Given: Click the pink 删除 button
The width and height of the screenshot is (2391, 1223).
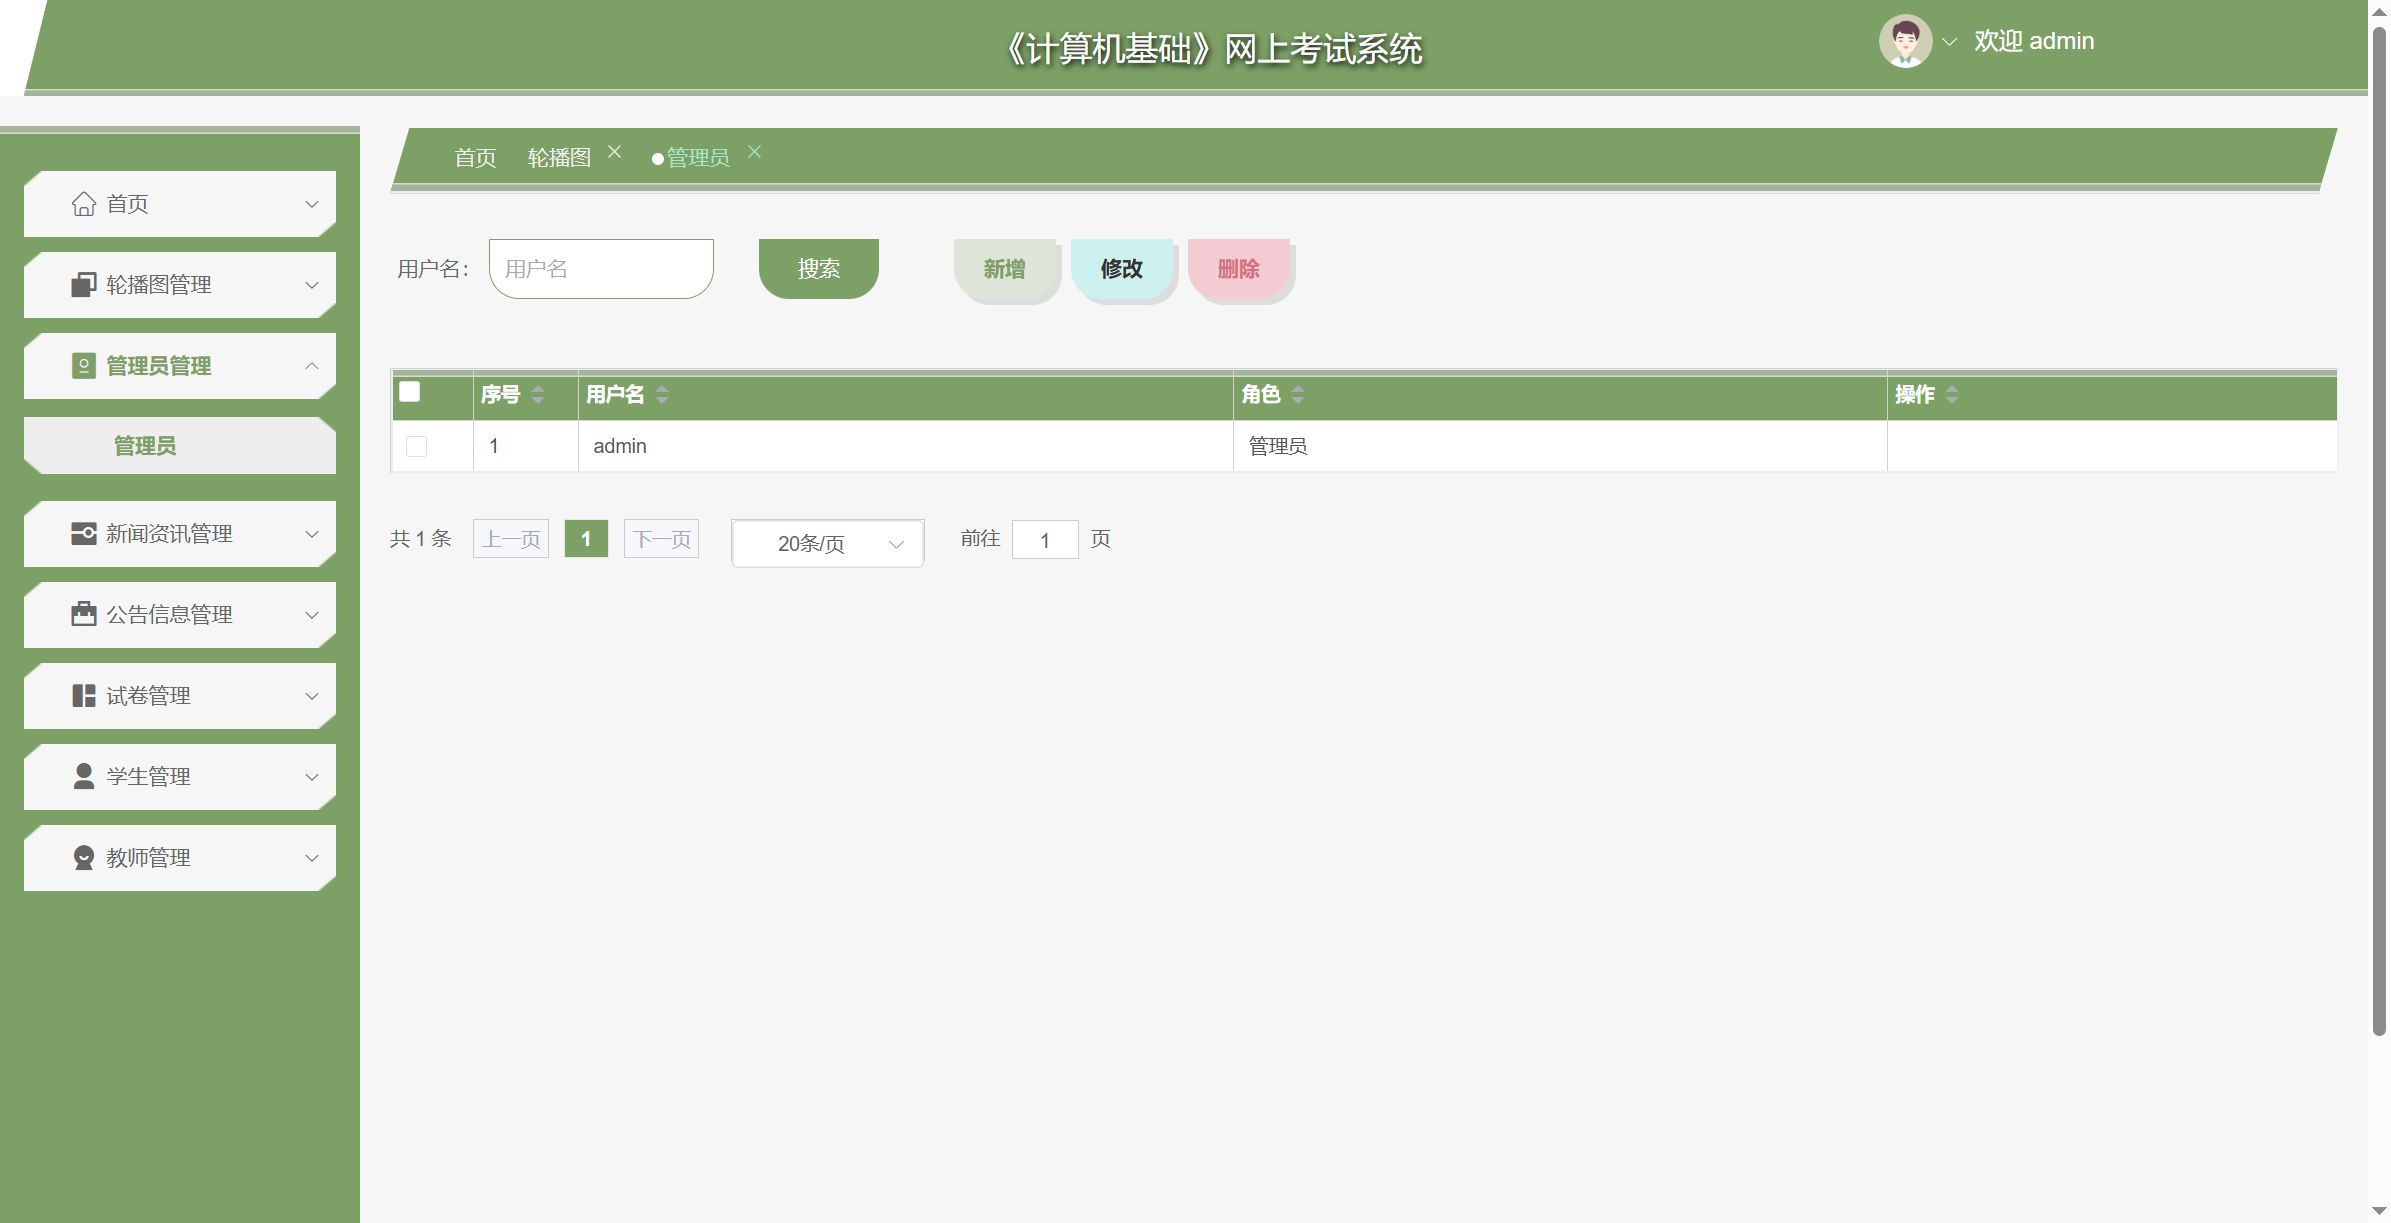Looking at the screenshot, I should (1238, 269).
